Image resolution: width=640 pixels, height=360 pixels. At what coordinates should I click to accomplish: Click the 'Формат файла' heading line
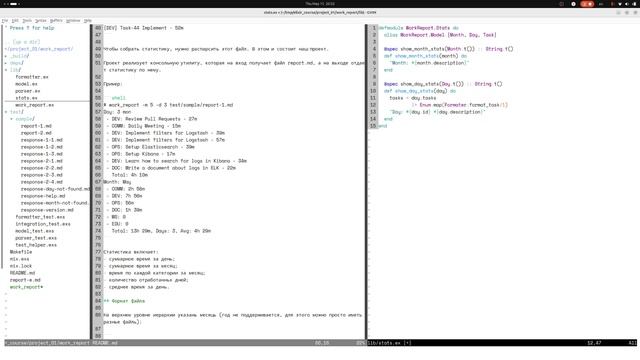click(x=124, y=301)
